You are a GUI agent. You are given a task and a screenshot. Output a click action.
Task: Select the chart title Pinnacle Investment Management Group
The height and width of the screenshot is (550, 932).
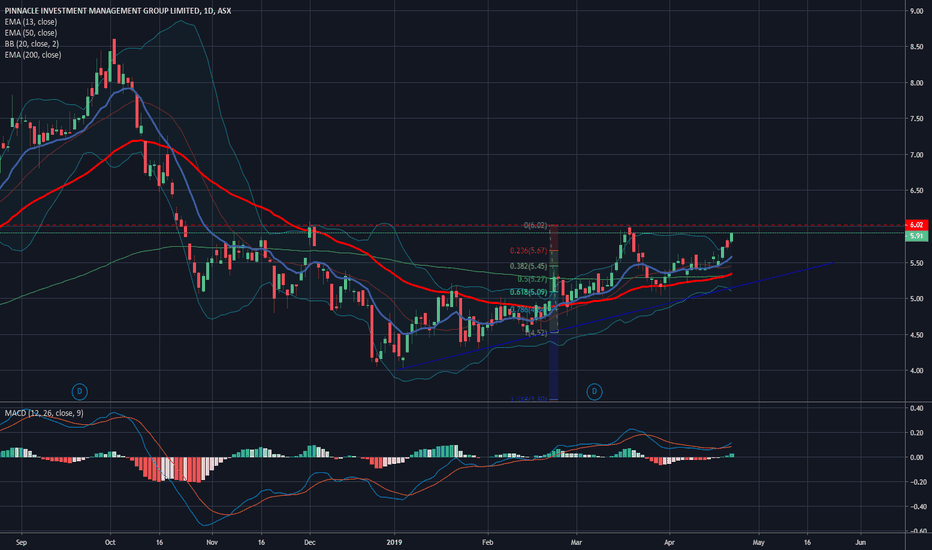(118, 11)
